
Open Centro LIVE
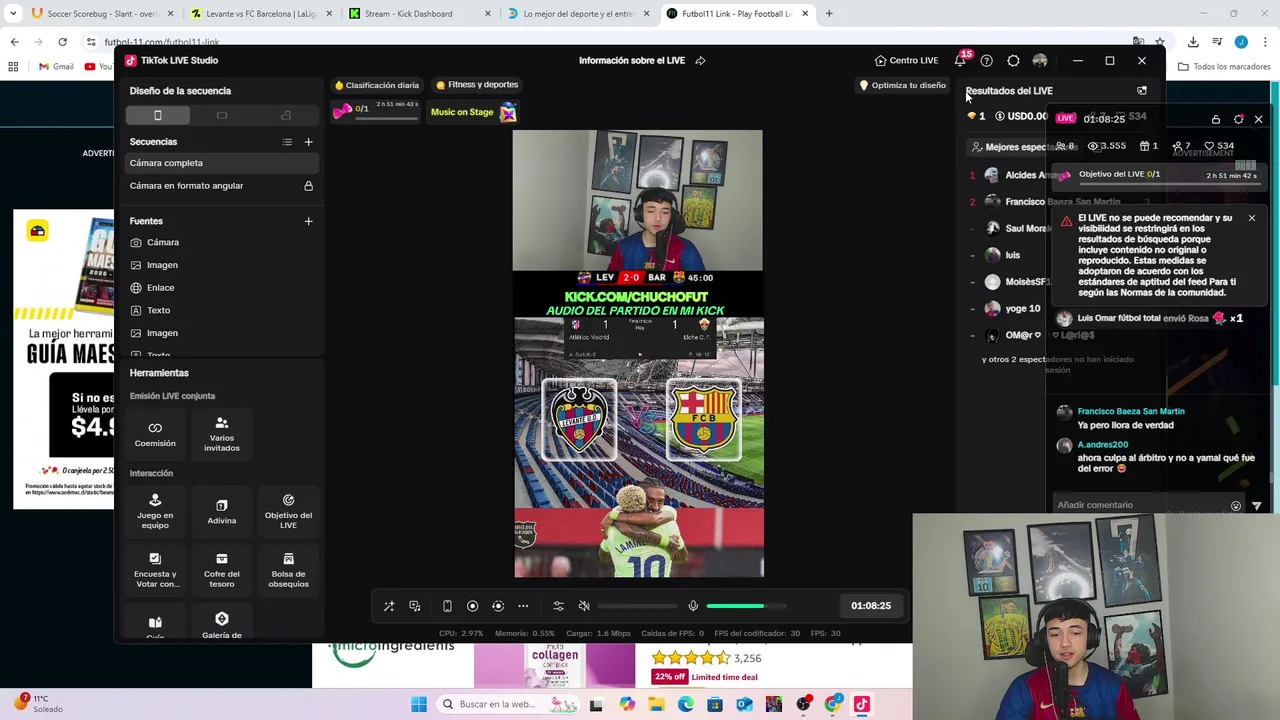[x=906, y=60]
